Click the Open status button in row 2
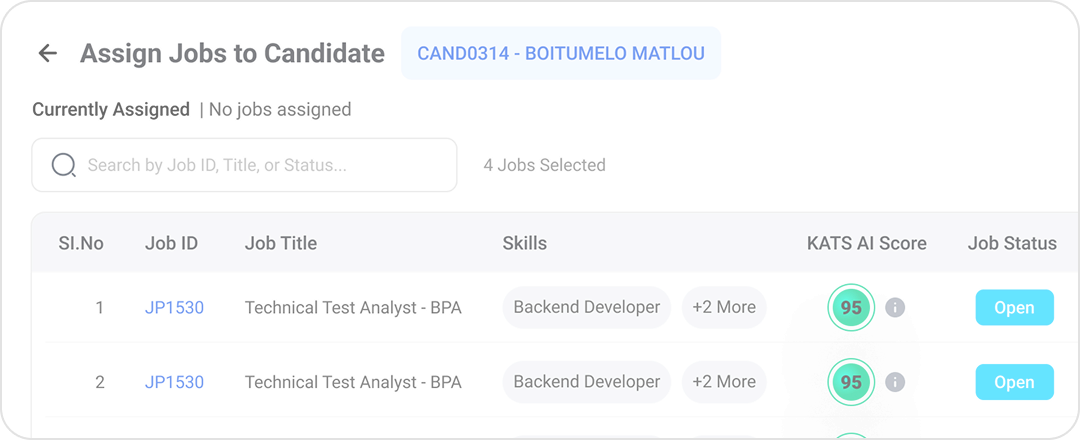 click(x=1014, y=382)
